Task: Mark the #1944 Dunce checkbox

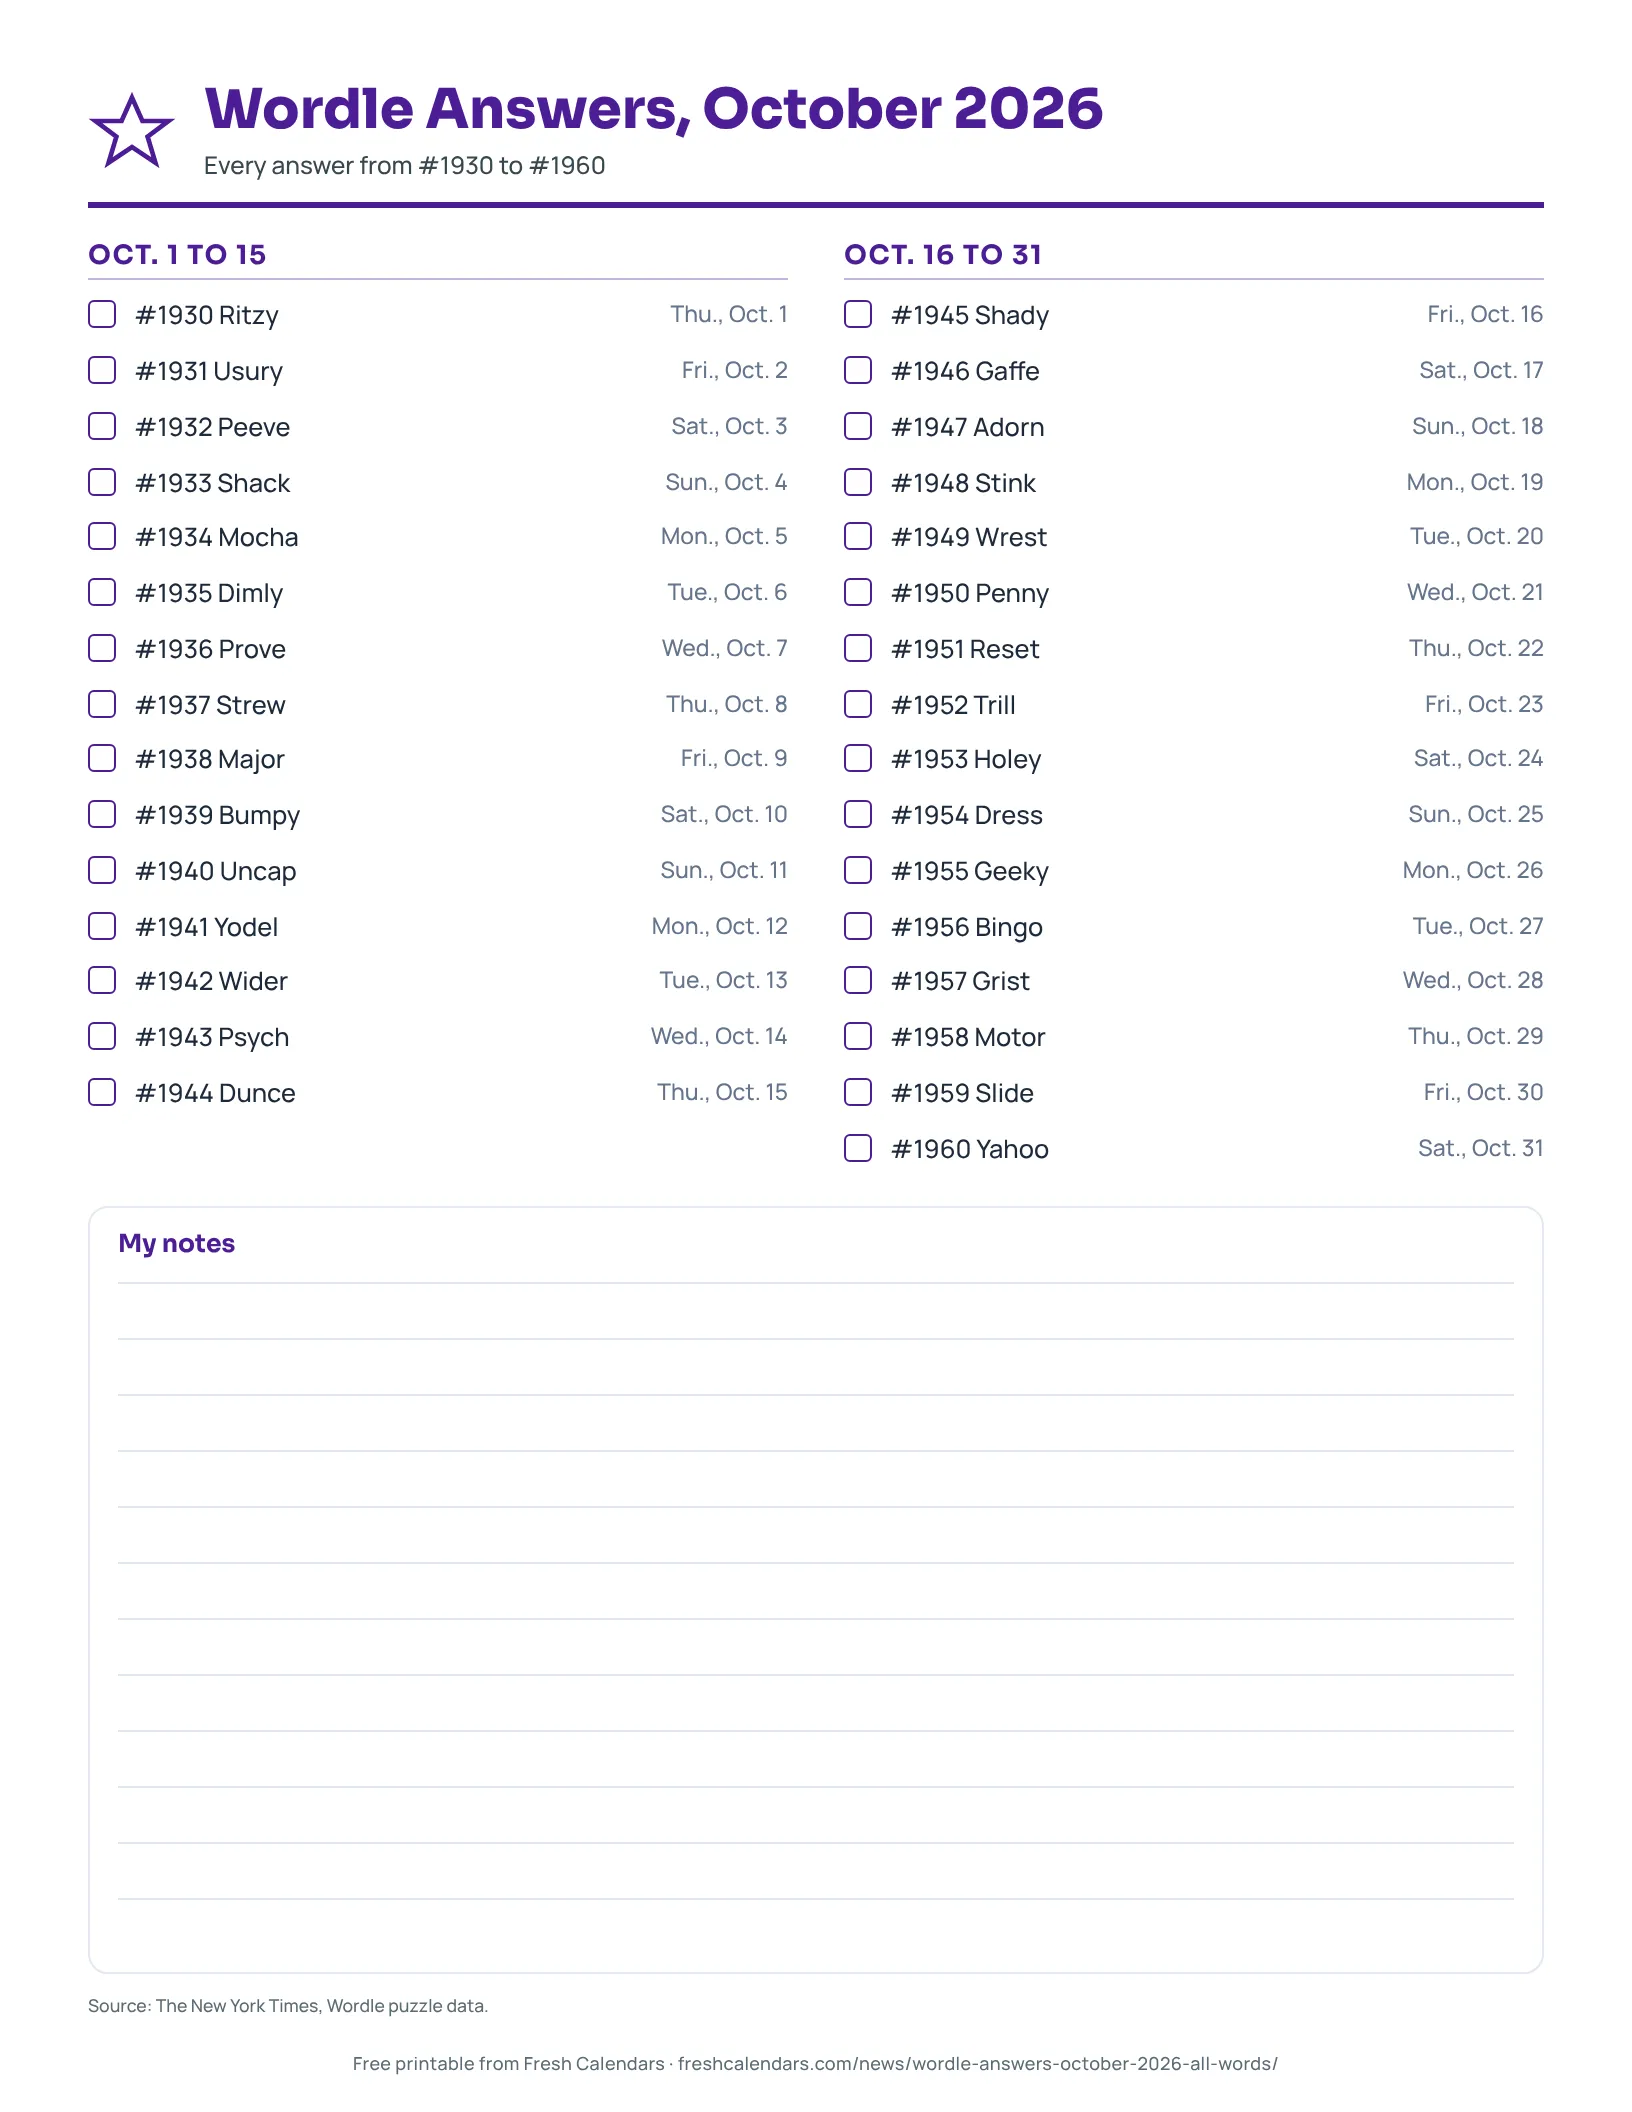Action: [102, 1092]
